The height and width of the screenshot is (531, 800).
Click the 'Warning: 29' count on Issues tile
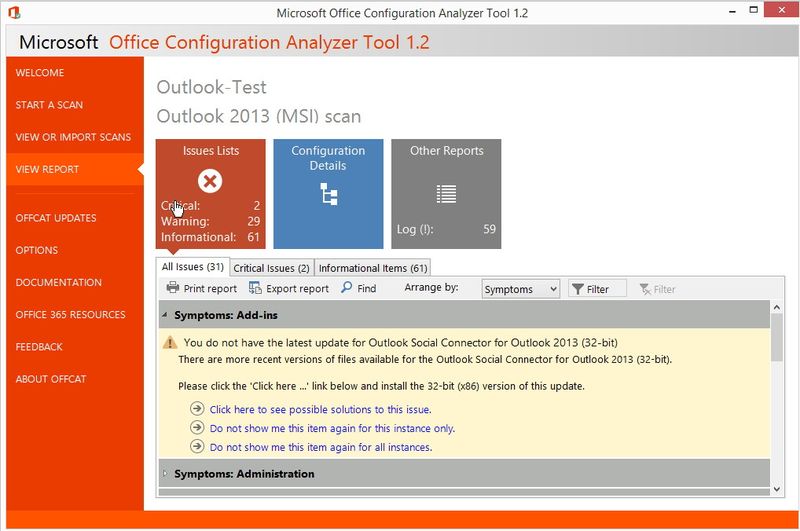click(210, 221)
